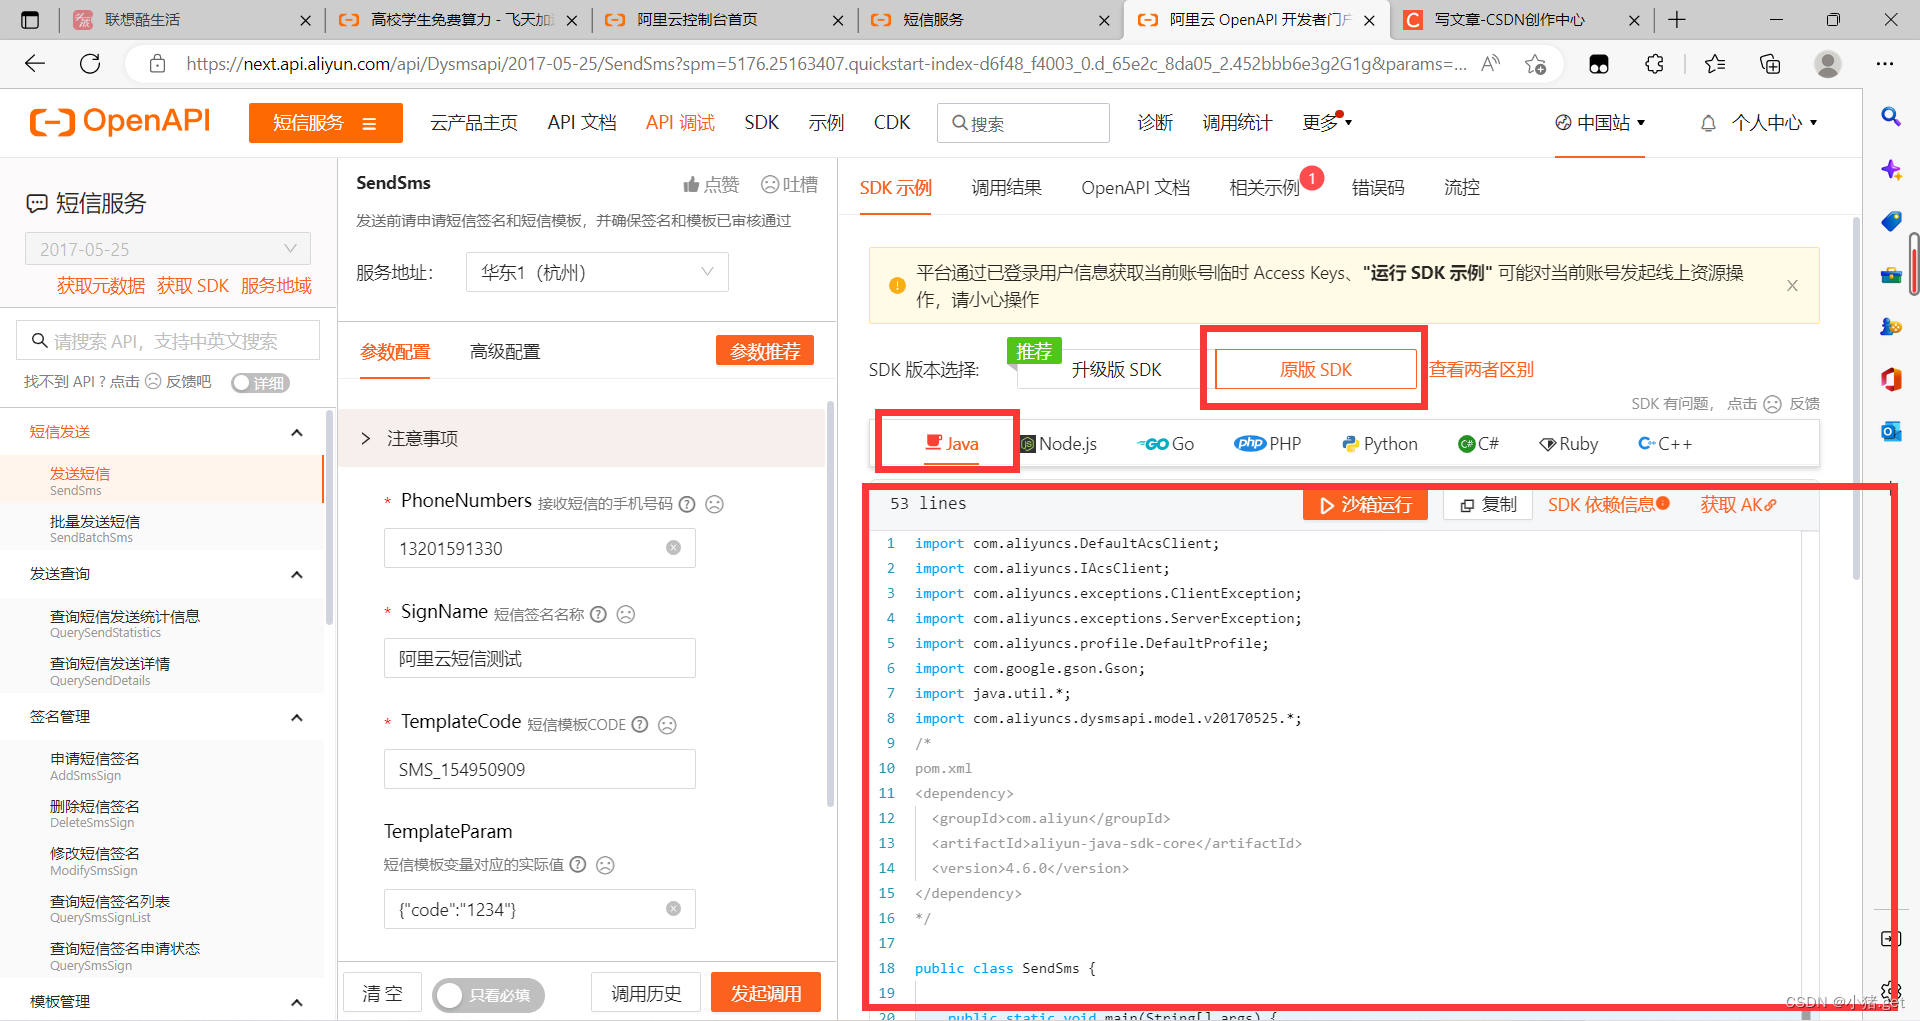Copy the code with the 复制 button
The height and width of the screenshot is (1021, 1920).
coord(1489,505)
